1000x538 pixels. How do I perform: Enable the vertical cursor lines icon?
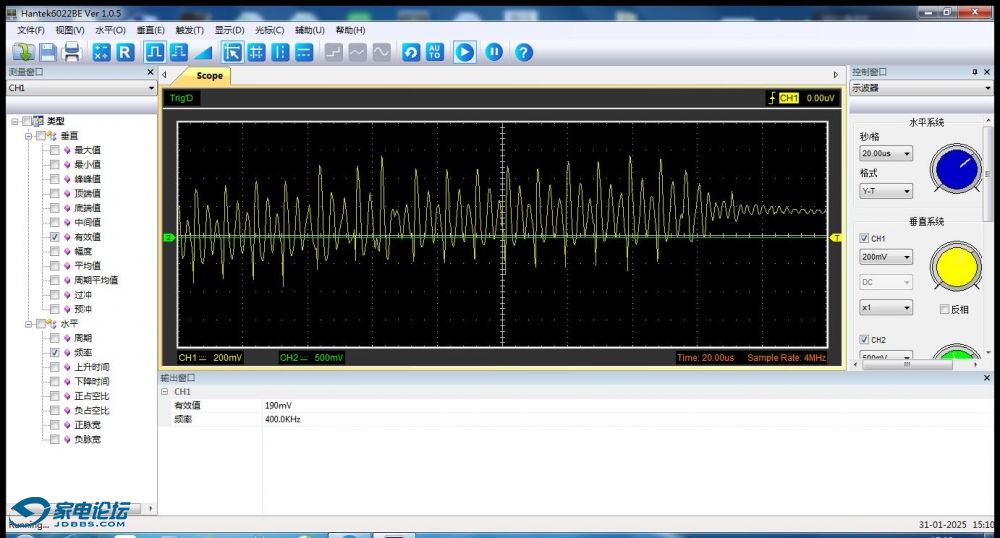click(280, 52)
